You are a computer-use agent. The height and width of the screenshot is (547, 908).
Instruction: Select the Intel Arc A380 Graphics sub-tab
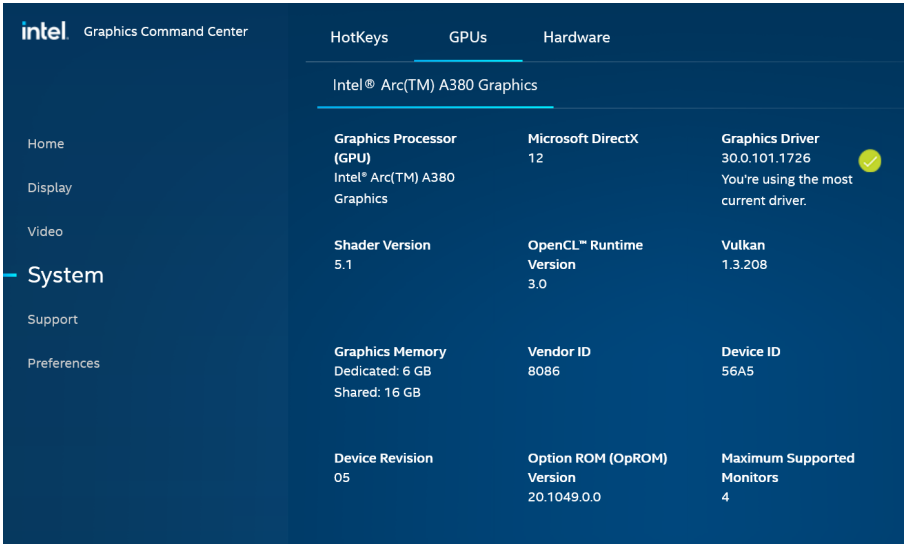tap(435, 85)
